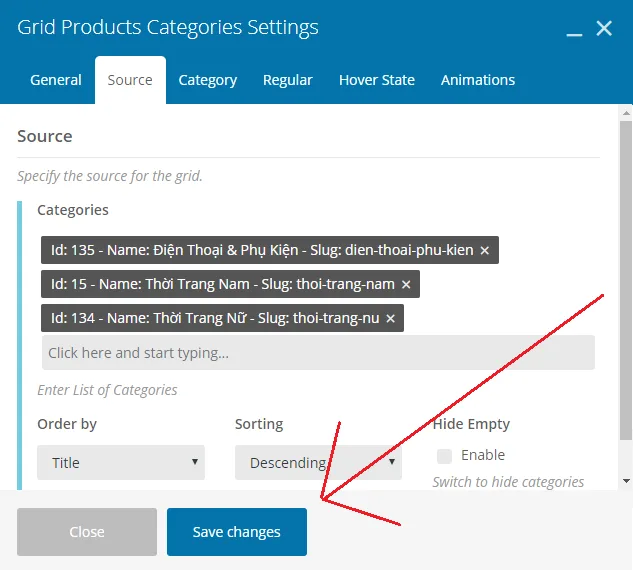
Task: Close settings panel with X icon
Action: [604, 28]
